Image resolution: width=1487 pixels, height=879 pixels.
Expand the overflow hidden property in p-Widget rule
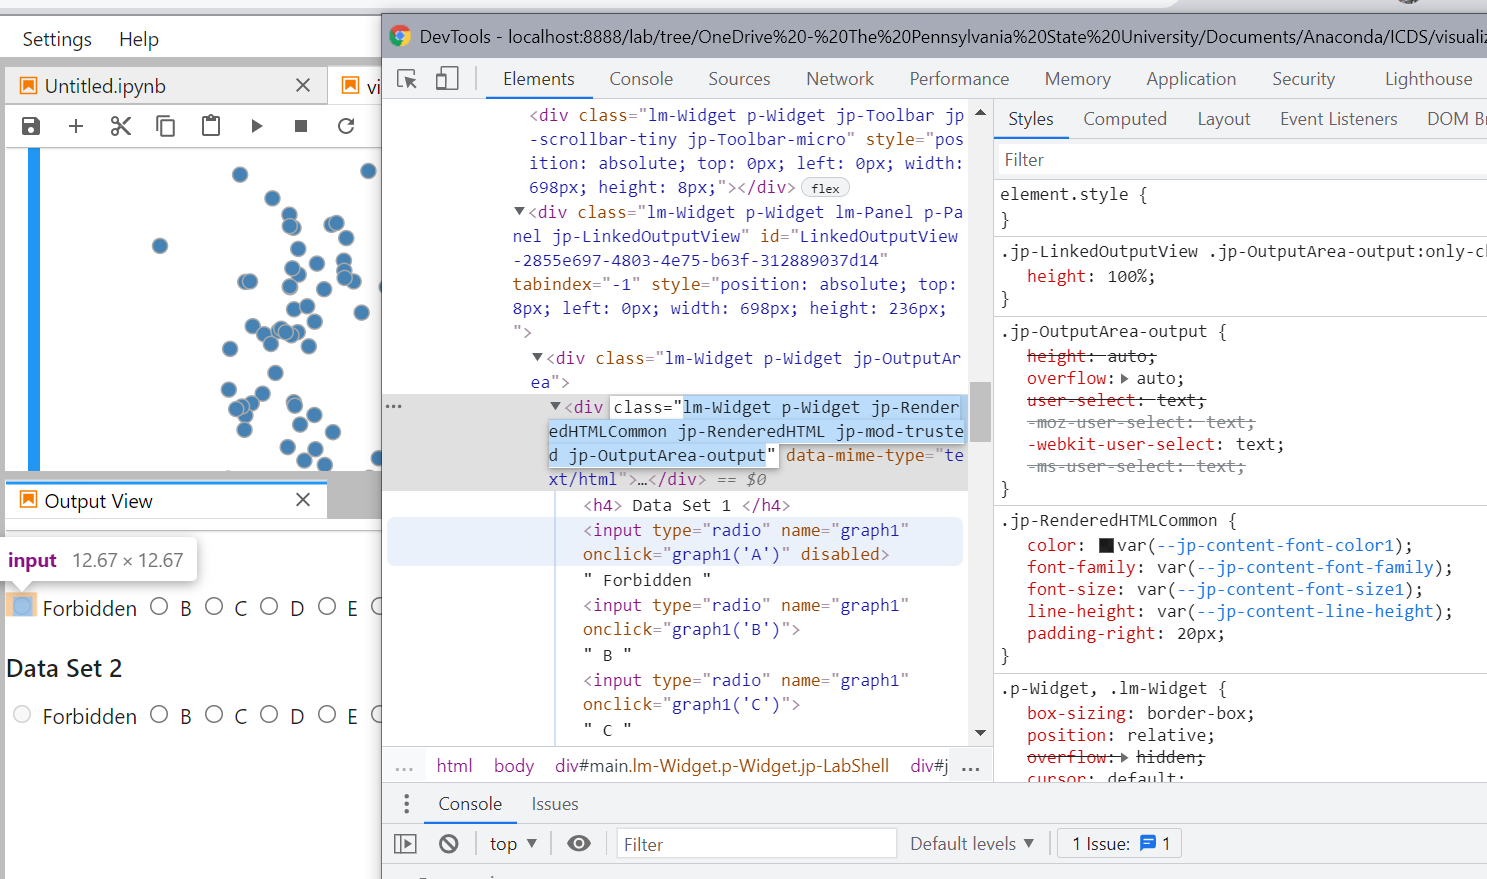coord(1125,757)
